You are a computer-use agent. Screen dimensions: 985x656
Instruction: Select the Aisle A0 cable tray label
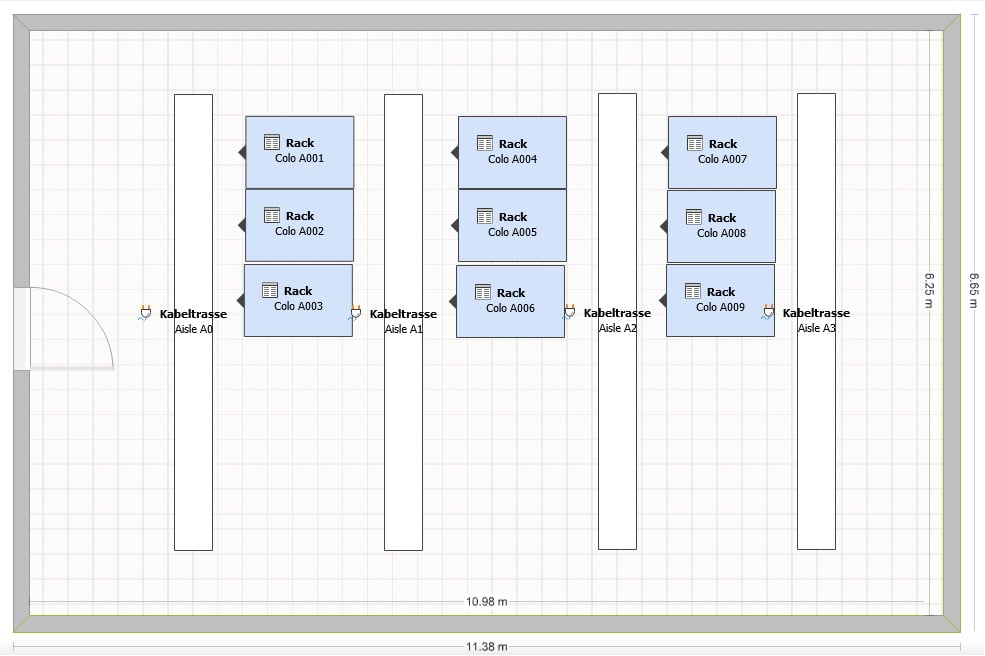[193, 328]
